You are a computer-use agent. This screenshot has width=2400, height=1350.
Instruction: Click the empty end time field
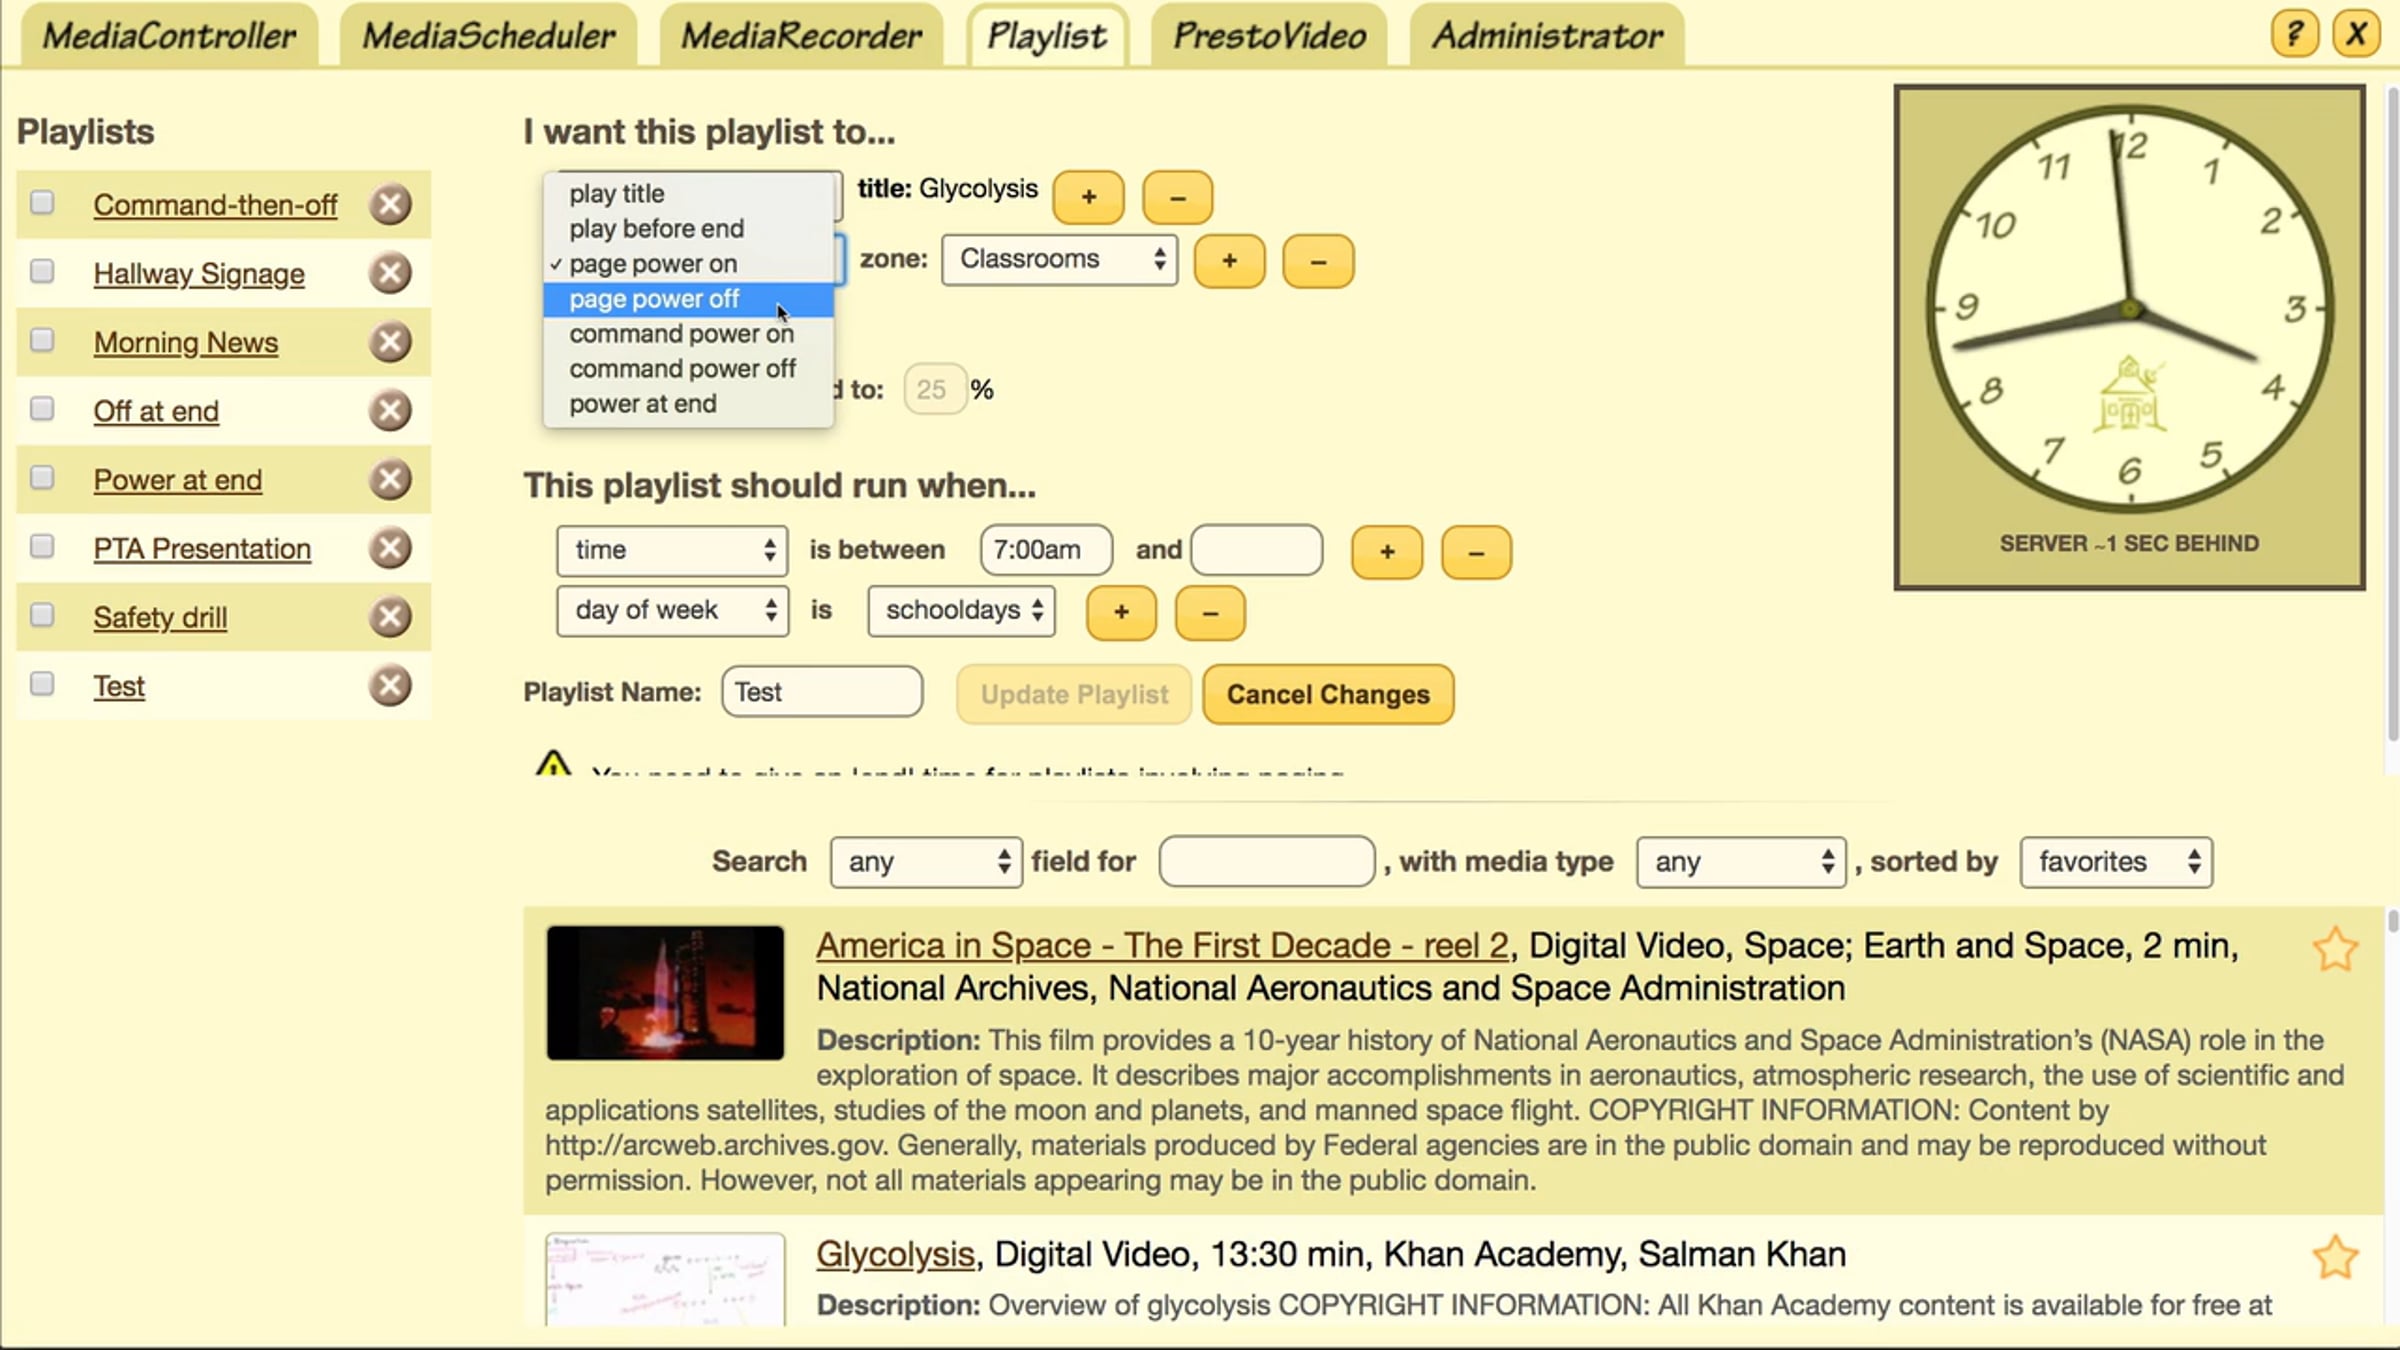point(1256,551)
